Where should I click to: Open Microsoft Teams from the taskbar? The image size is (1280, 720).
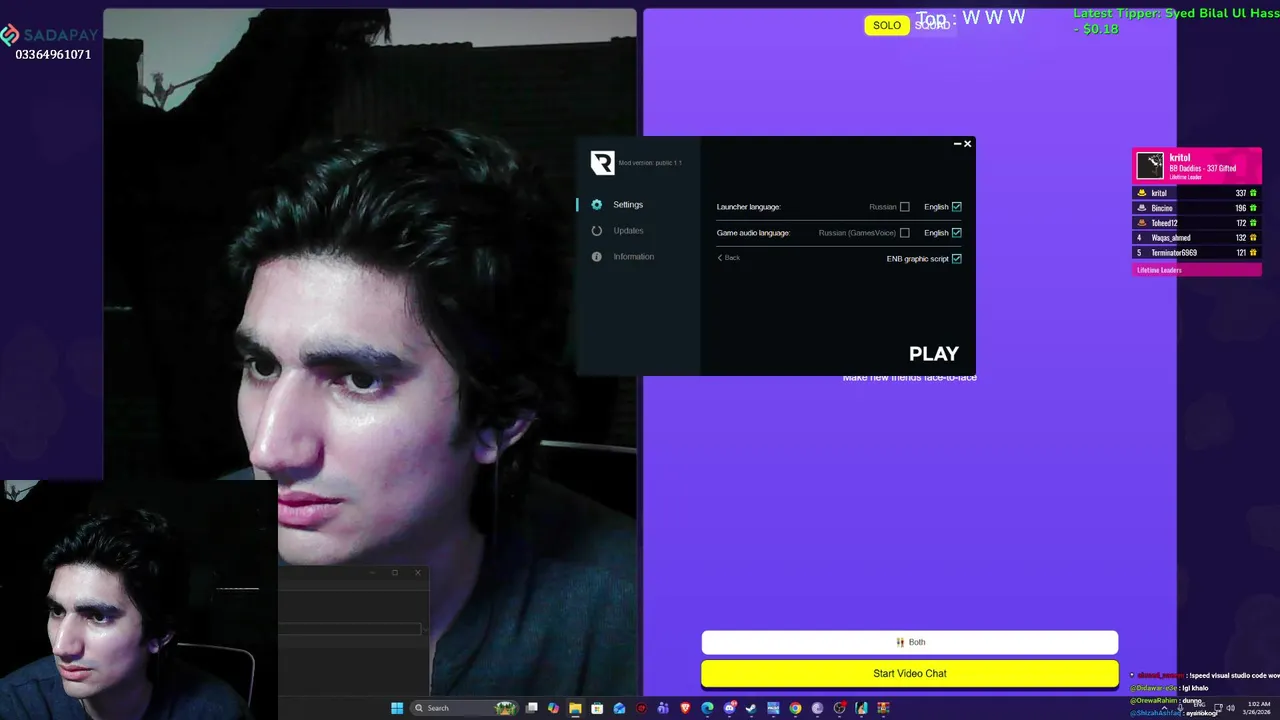[663, 708]
